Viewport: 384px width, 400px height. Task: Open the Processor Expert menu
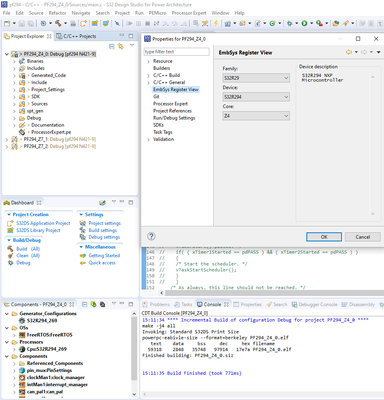click(189, 13)
